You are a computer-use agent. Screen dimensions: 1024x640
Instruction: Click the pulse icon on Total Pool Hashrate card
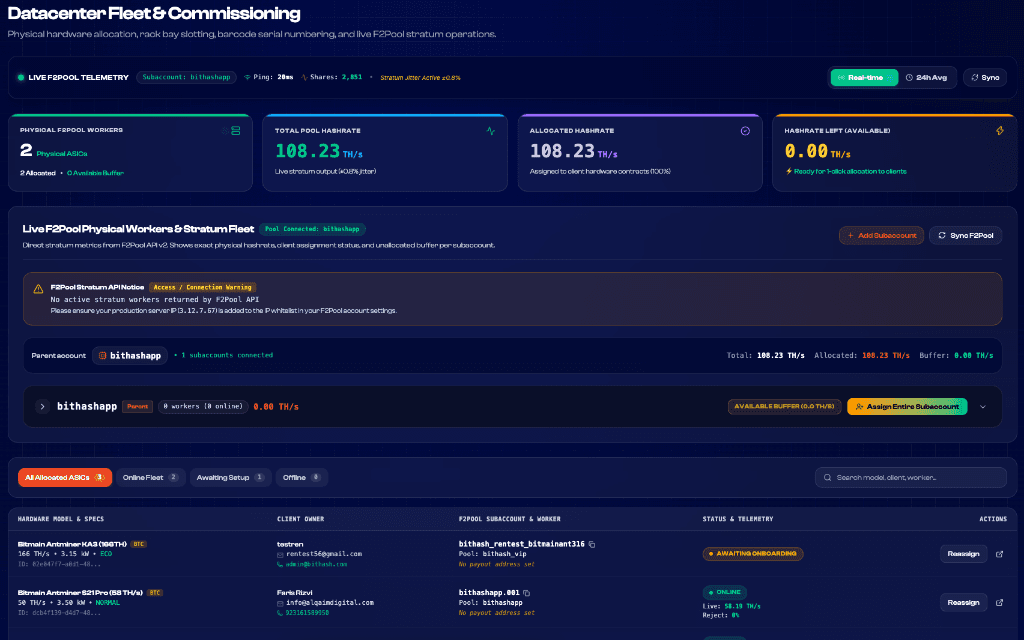pos(490,131)
